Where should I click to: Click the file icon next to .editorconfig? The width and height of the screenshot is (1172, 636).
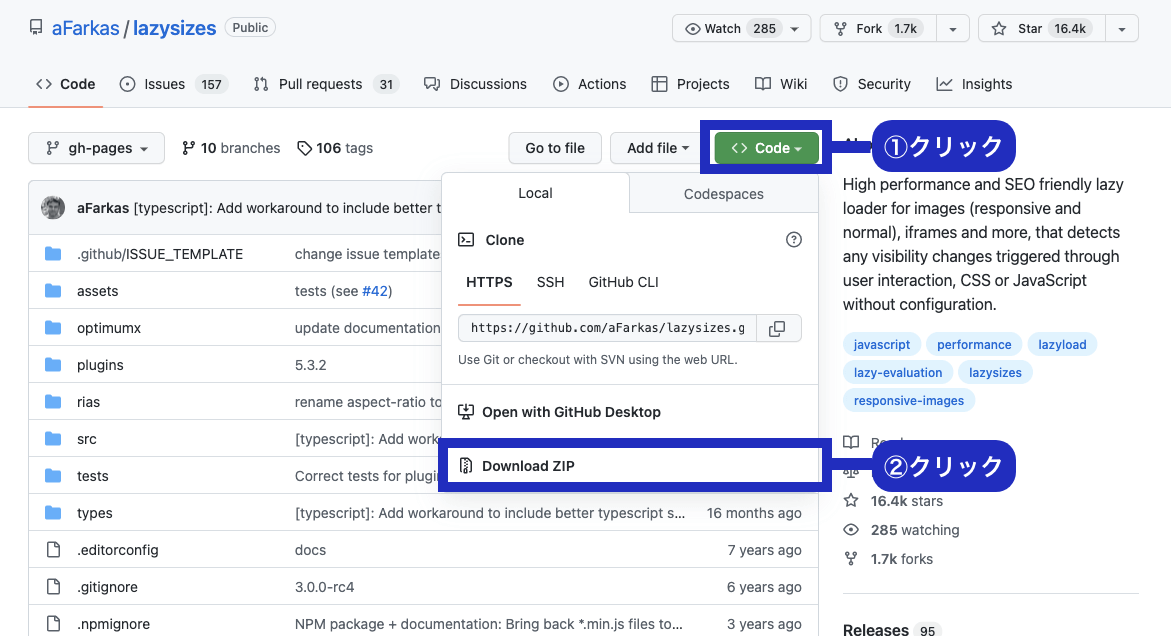pyautogui.click(x=53, y=550)
